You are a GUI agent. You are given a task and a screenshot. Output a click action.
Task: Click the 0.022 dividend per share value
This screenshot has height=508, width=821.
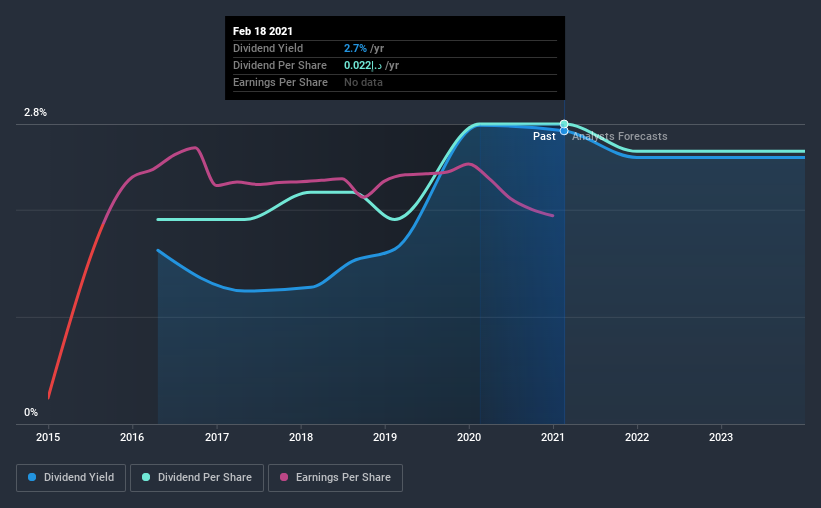[363, 65]
